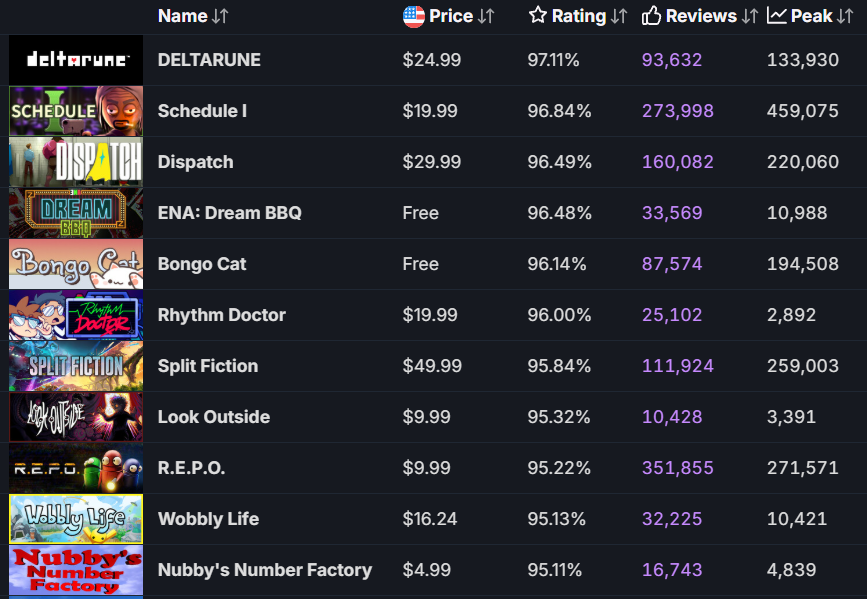Viewport: 867px width, 599px height.
Task: Open the DELTARUNE game thumbnail
Action: click(x=76, y=60)
